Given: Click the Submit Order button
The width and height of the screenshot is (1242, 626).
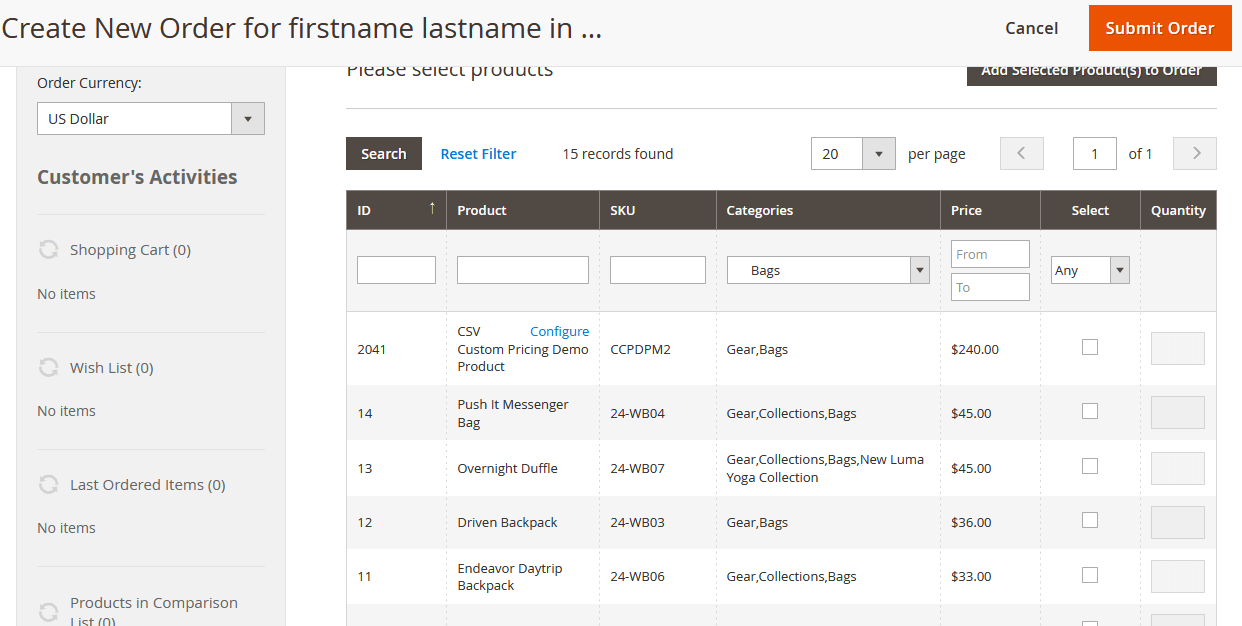Looking at the screenshot, I should 1159,28.
